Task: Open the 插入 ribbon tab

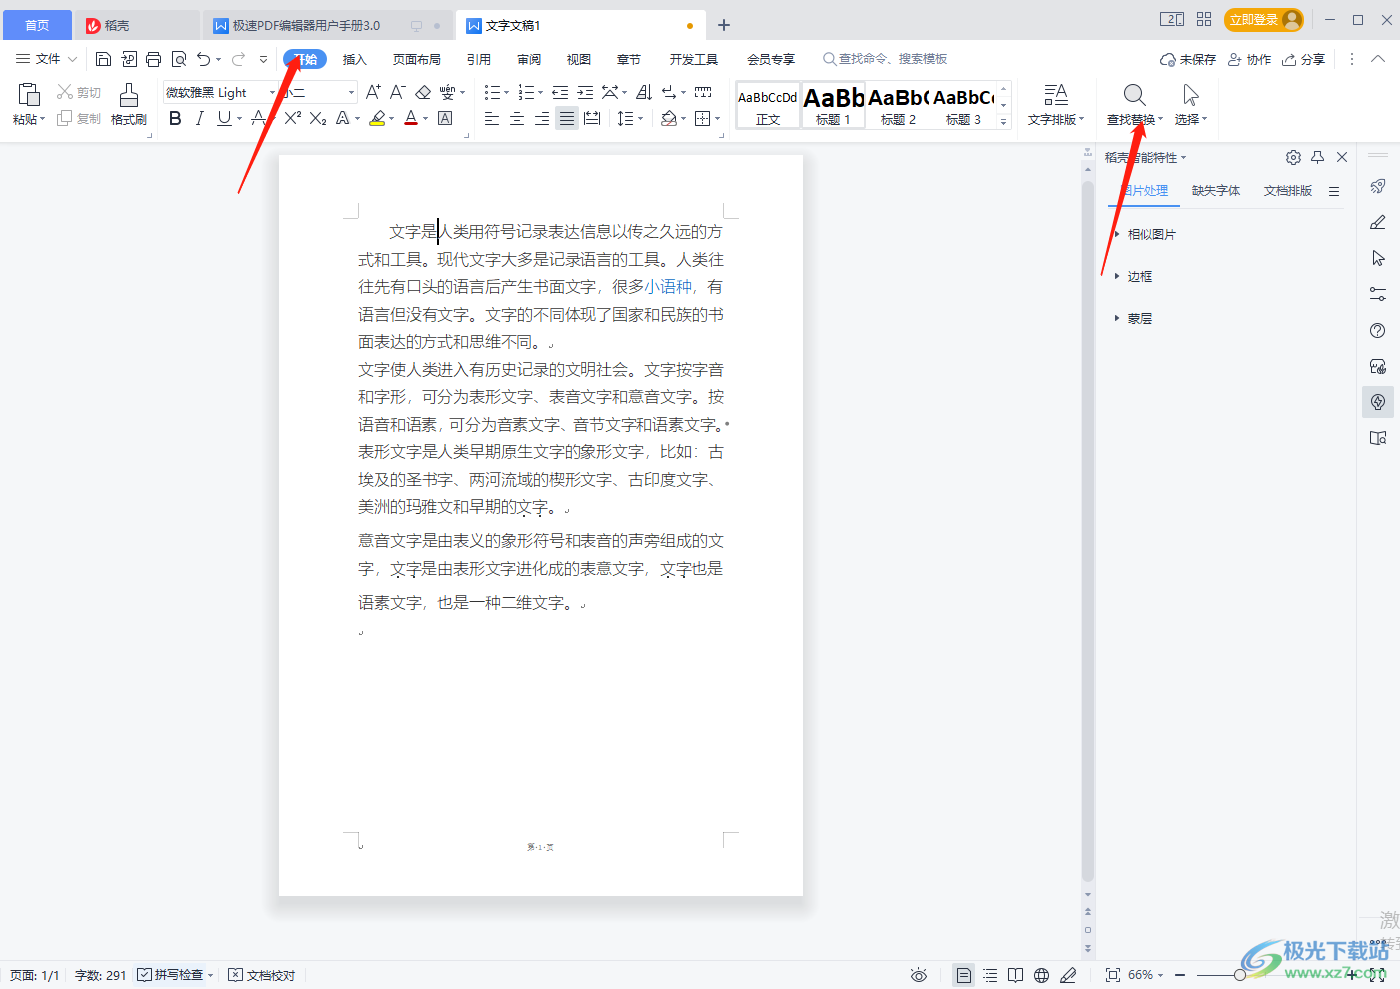Action: coord(355,59)
